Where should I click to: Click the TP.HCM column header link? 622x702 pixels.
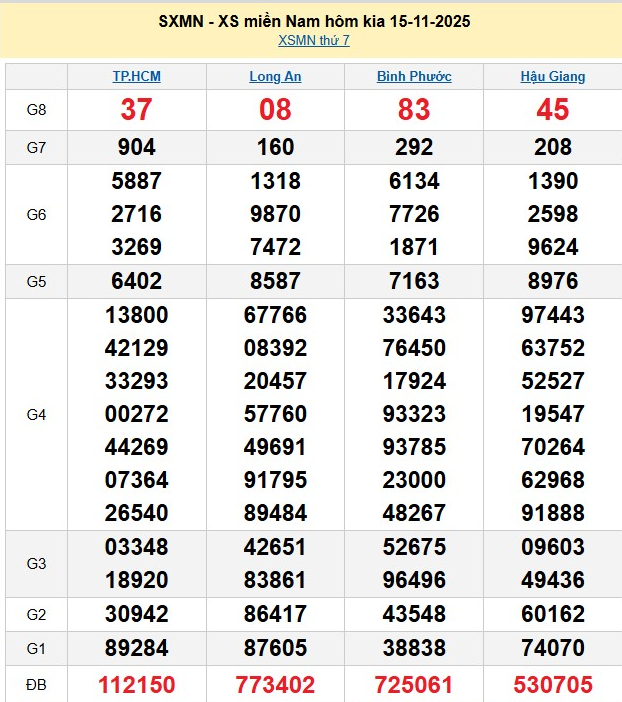136,76
